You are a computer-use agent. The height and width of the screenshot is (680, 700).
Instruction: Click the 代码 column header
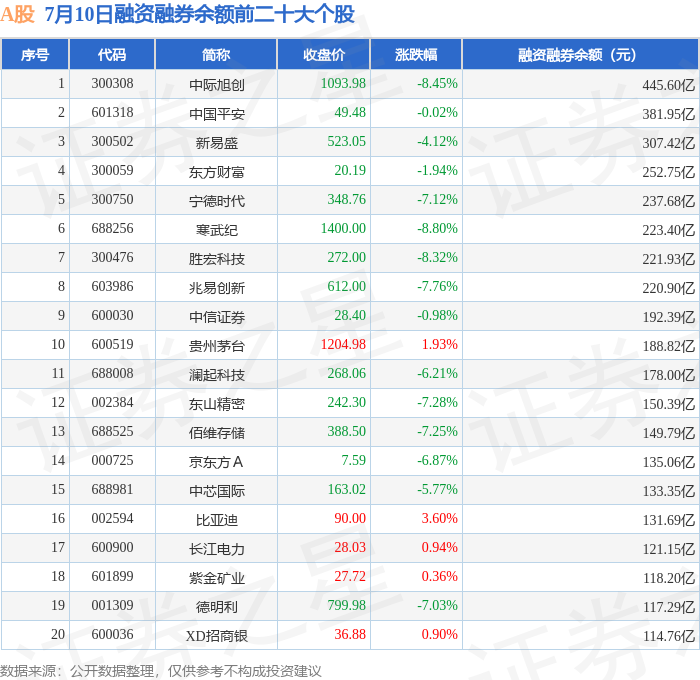coord(112,54)
